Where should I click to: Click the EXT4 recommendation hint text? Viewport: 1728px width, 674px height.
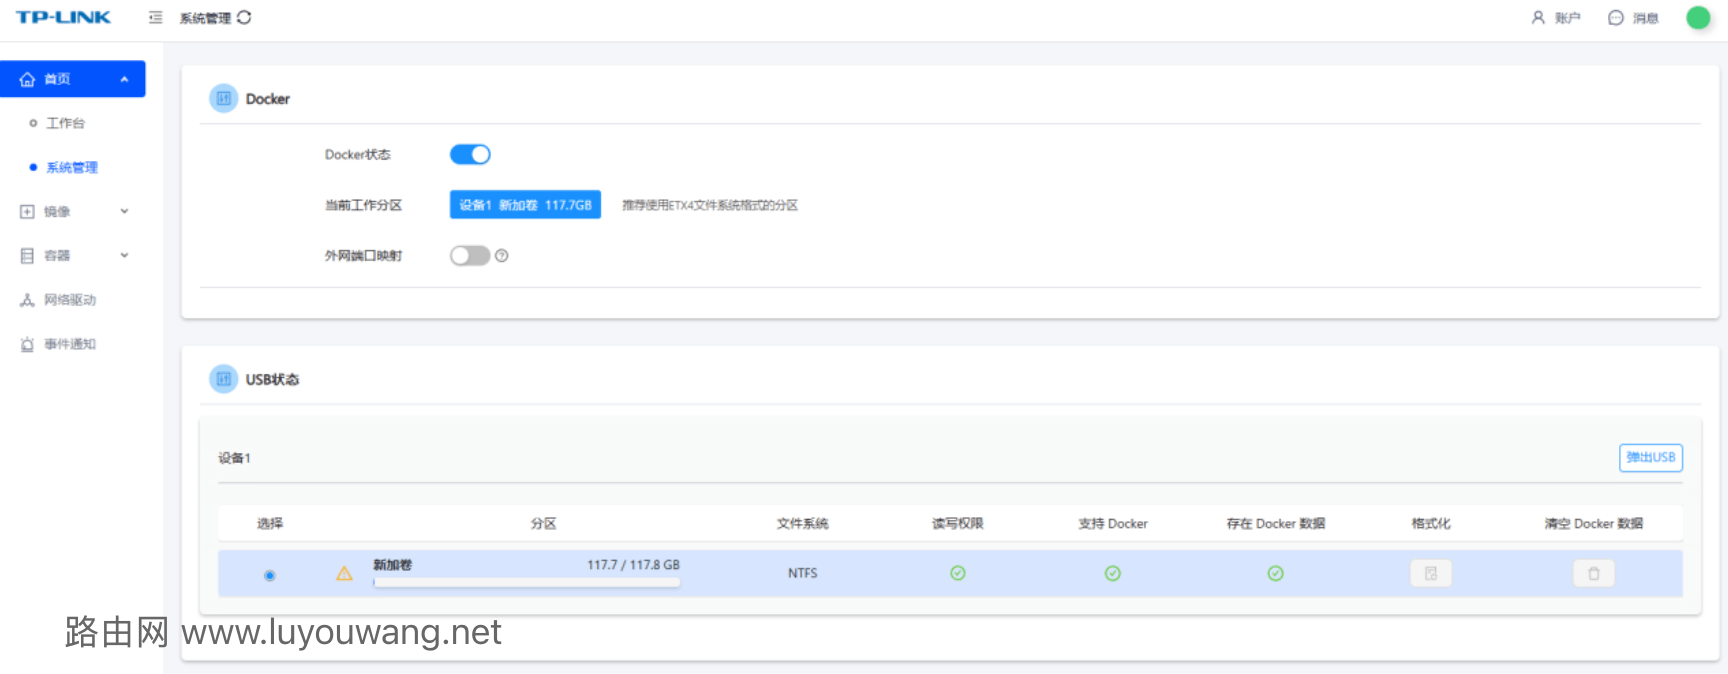tap(710, 205)
